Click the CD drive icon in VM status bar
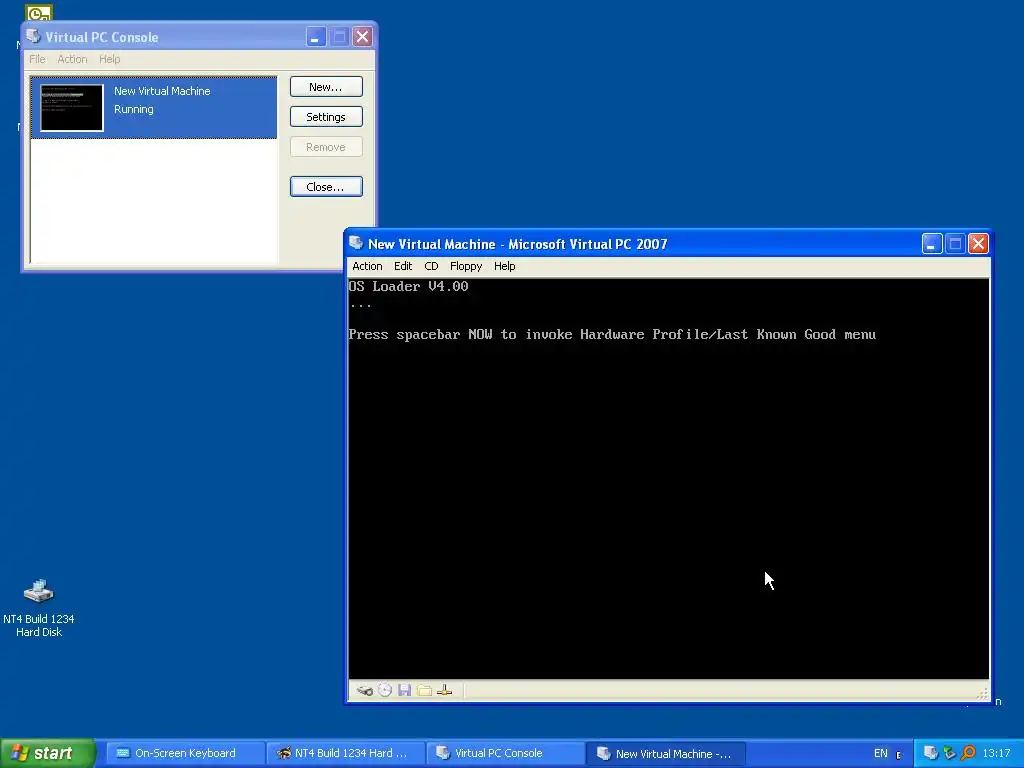The width and height of the screenshot is (1024, 768). 385,690
